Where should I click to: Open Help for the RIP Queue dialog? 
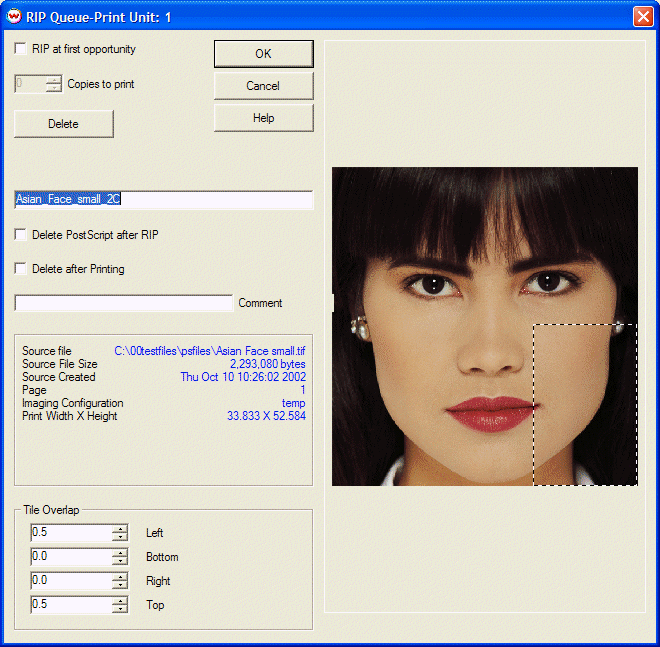pos(263,118)
